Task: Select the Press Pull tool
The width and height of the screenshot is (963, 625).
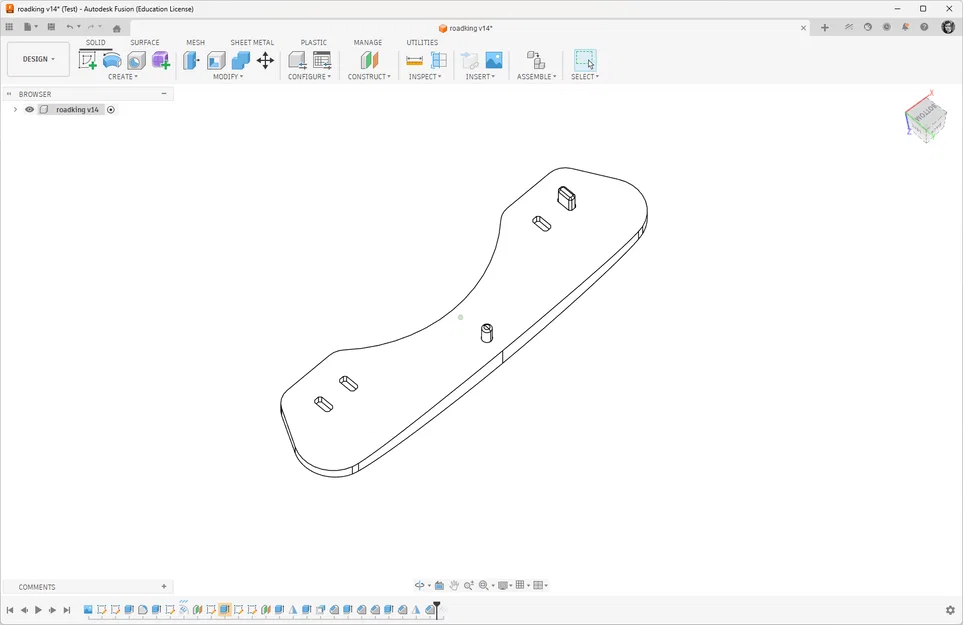Action: [x=191, y=60]
